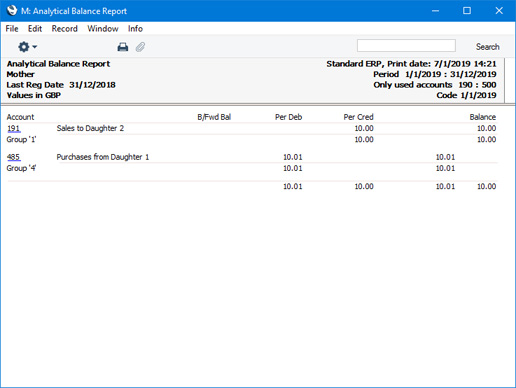Click the Group '4' row label
516x388 pixels.
[21, 168]
